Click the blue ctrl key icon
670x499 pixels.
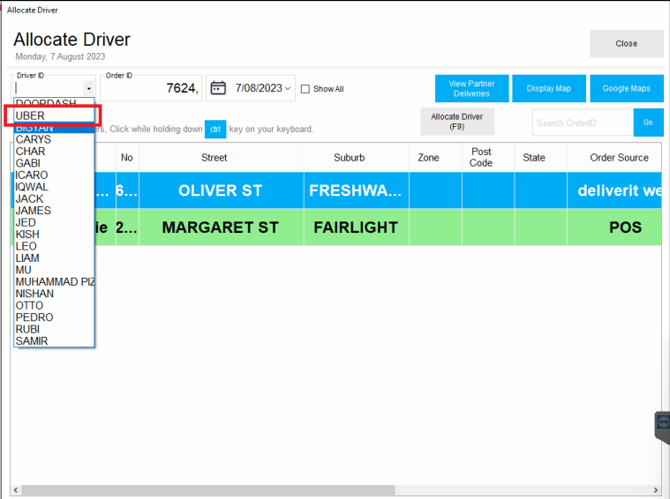tap(215, 129)
